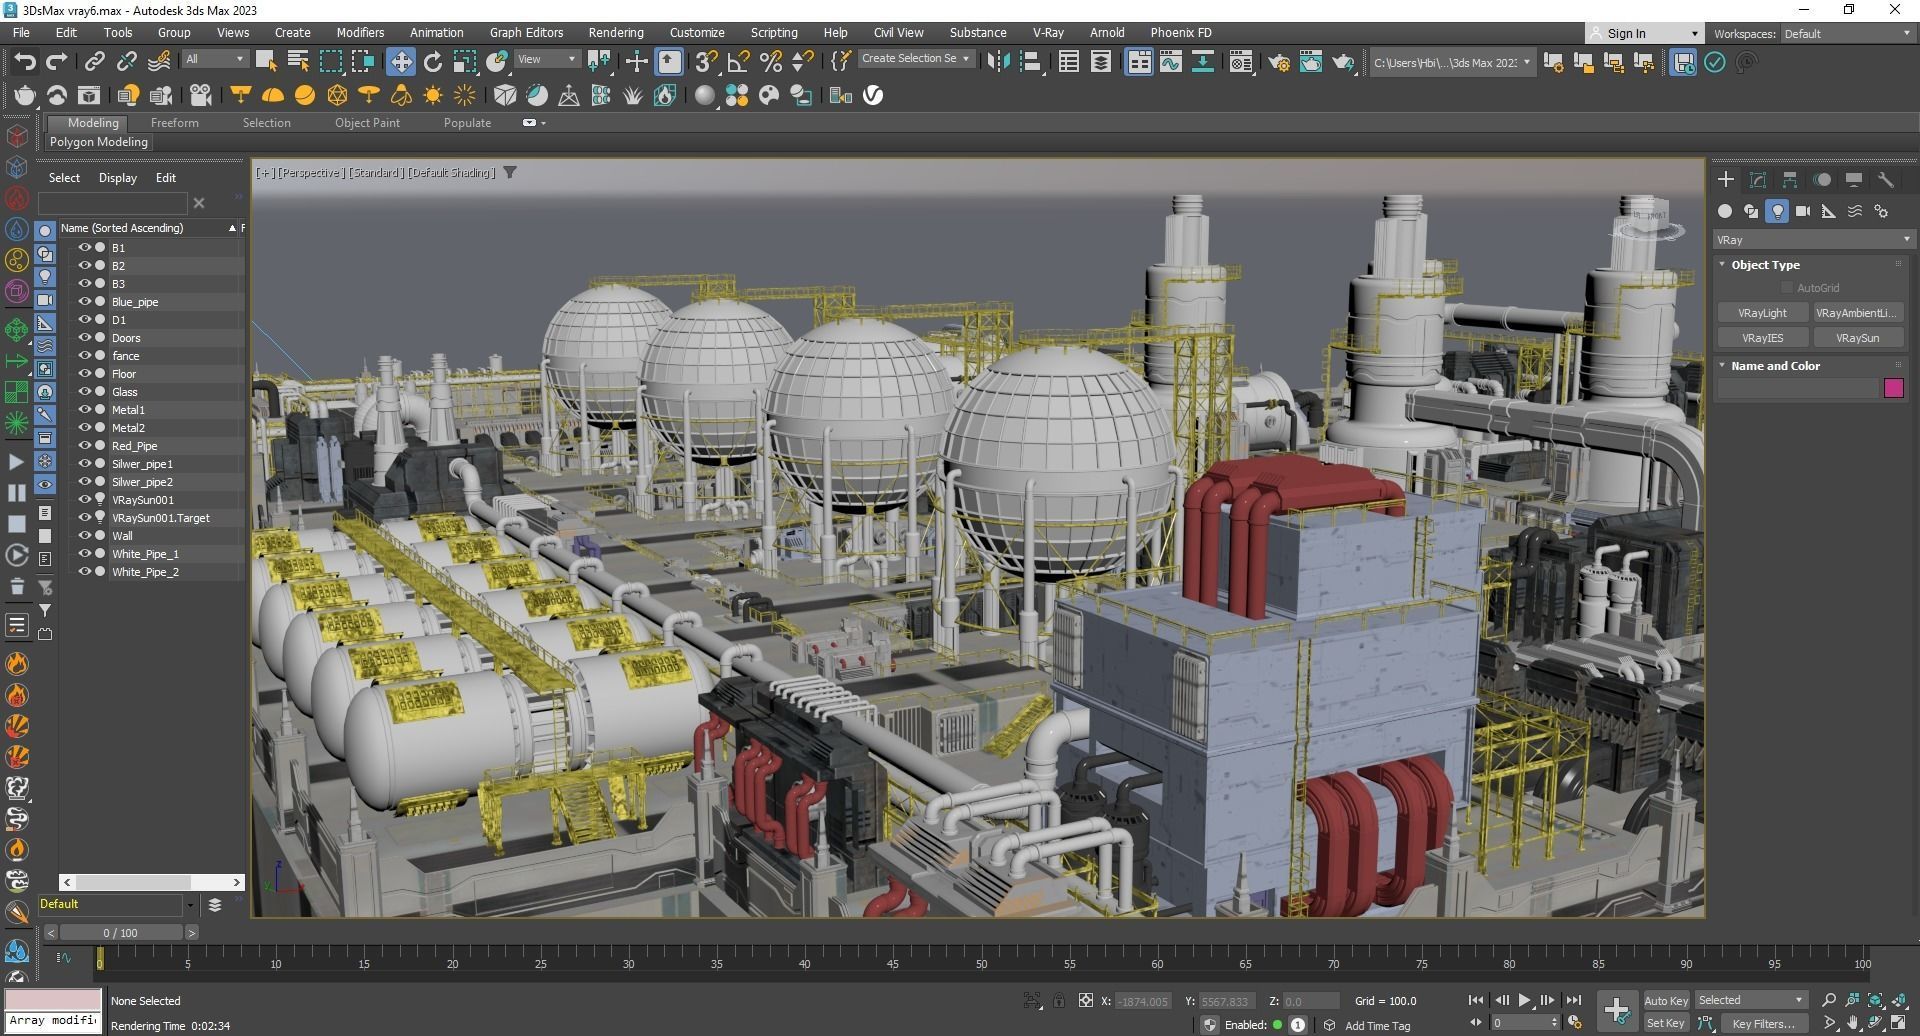
Task: Activate the Select and Link tool
Action: (x=94, y=62)
